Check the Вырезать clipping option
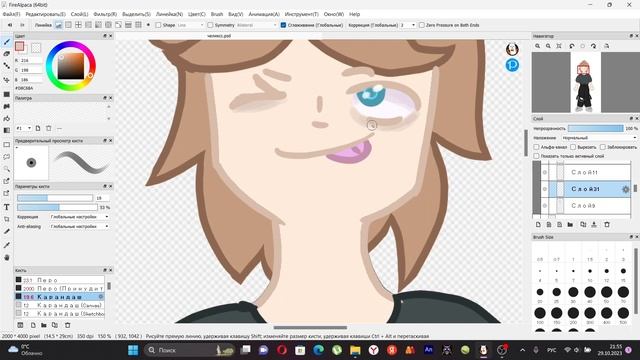Image resolution: width=640 pixels, height=360 pixels. 573,147
